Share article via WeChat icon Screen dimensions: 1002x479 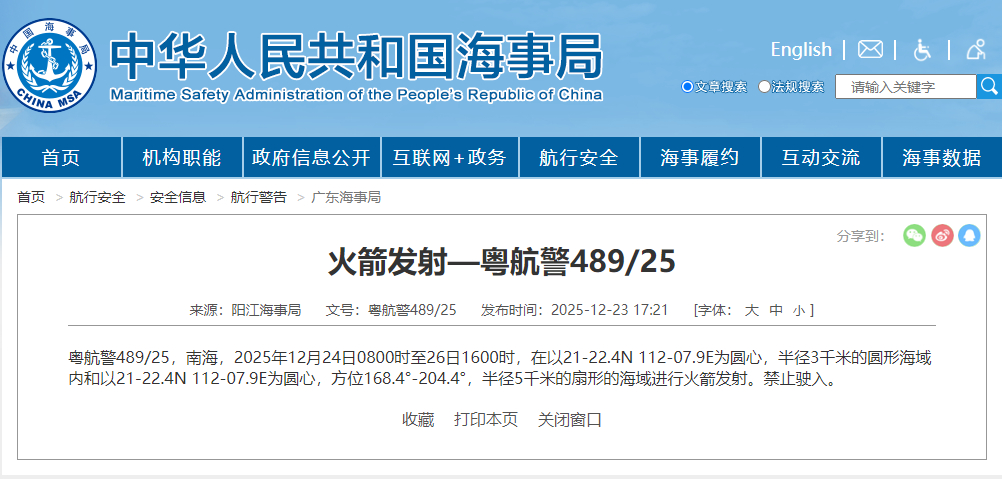pos(914,235)
